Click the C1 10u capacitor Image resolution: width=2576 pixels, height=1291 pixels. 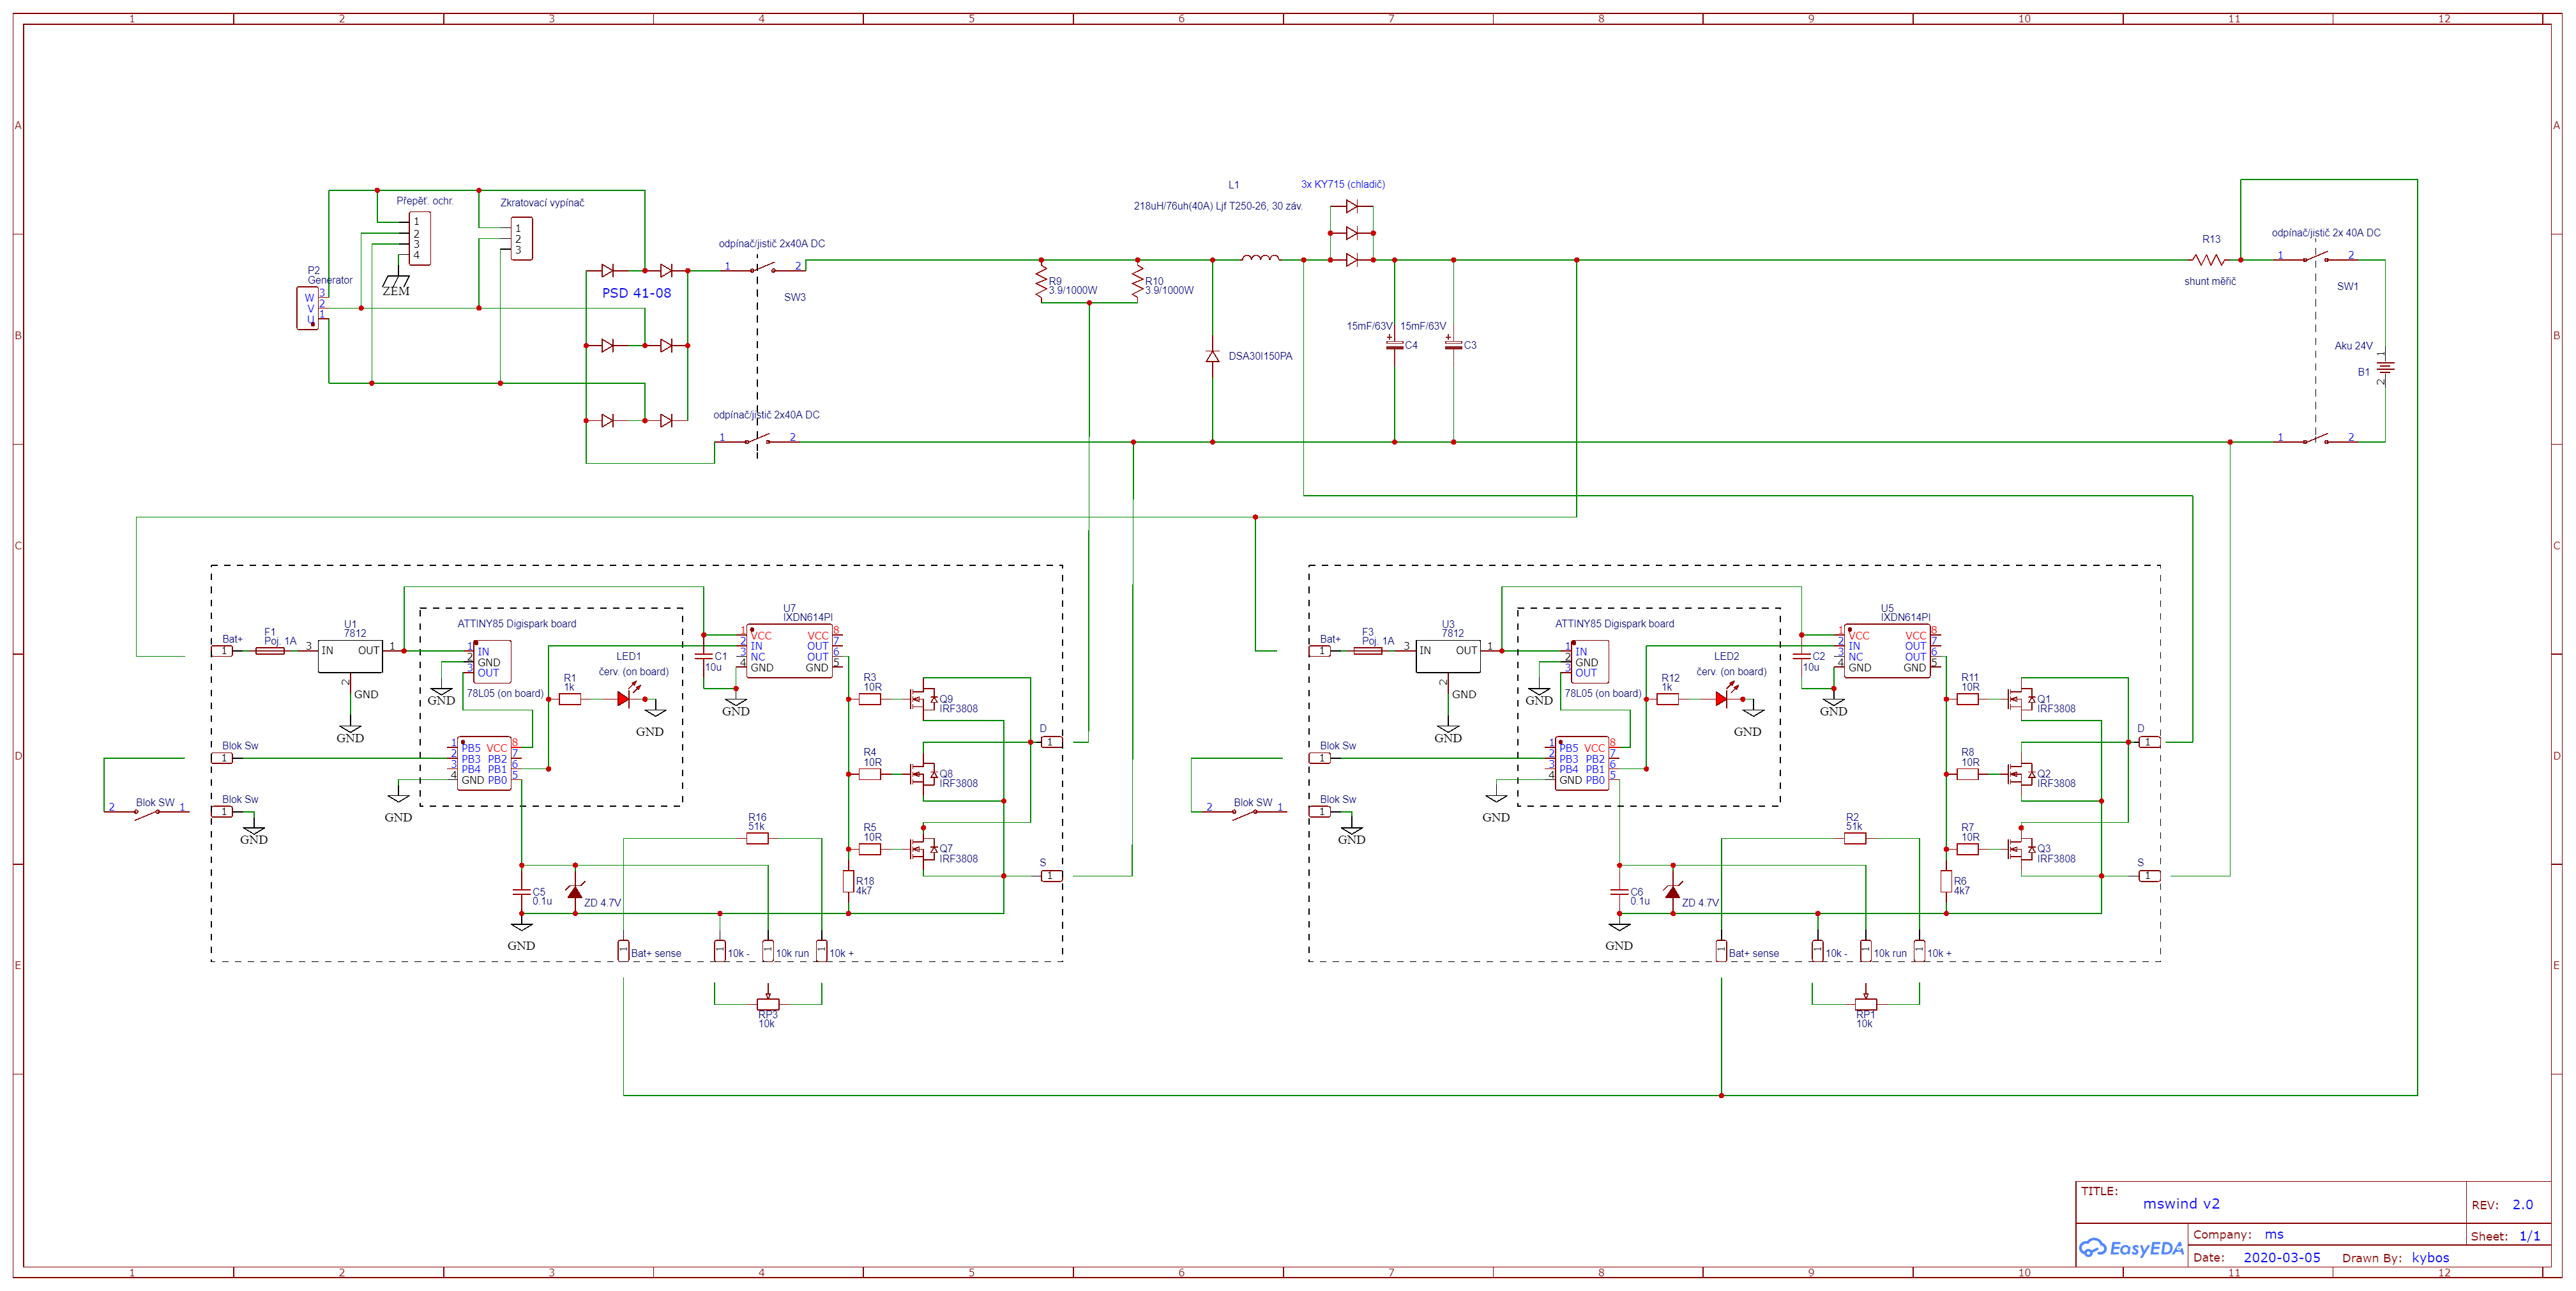coord(703,656)
